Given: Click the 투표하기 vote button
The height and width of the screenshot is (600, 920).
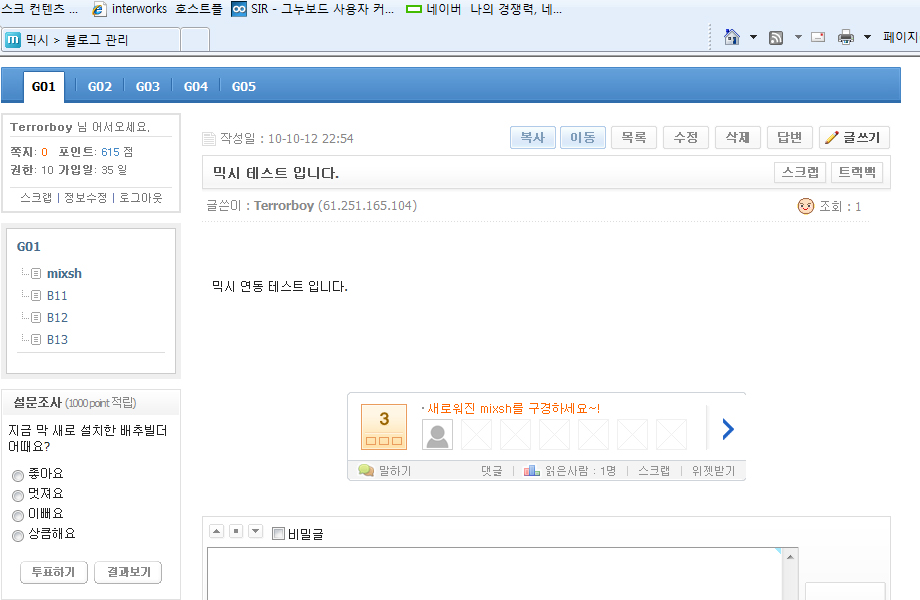Looking at the screenshot, I should point(54,572).
